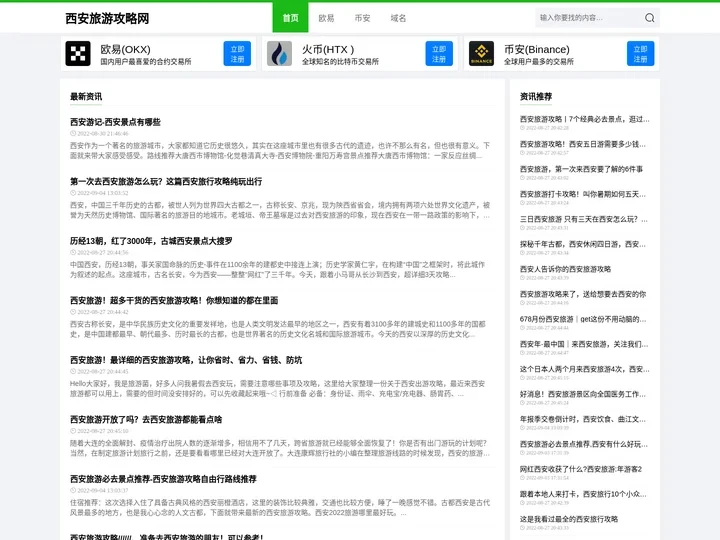Open sidebar link 西安人告诉你的西安旅游攻略

tap(565, 269)
